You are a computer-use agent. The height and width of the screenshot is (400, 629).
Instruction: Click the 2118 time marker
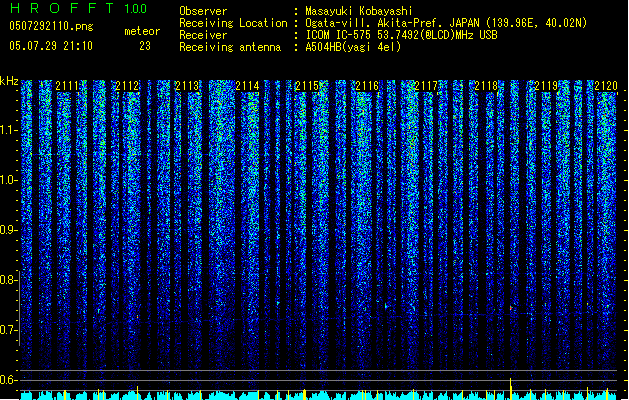click(x=486, y=86)
